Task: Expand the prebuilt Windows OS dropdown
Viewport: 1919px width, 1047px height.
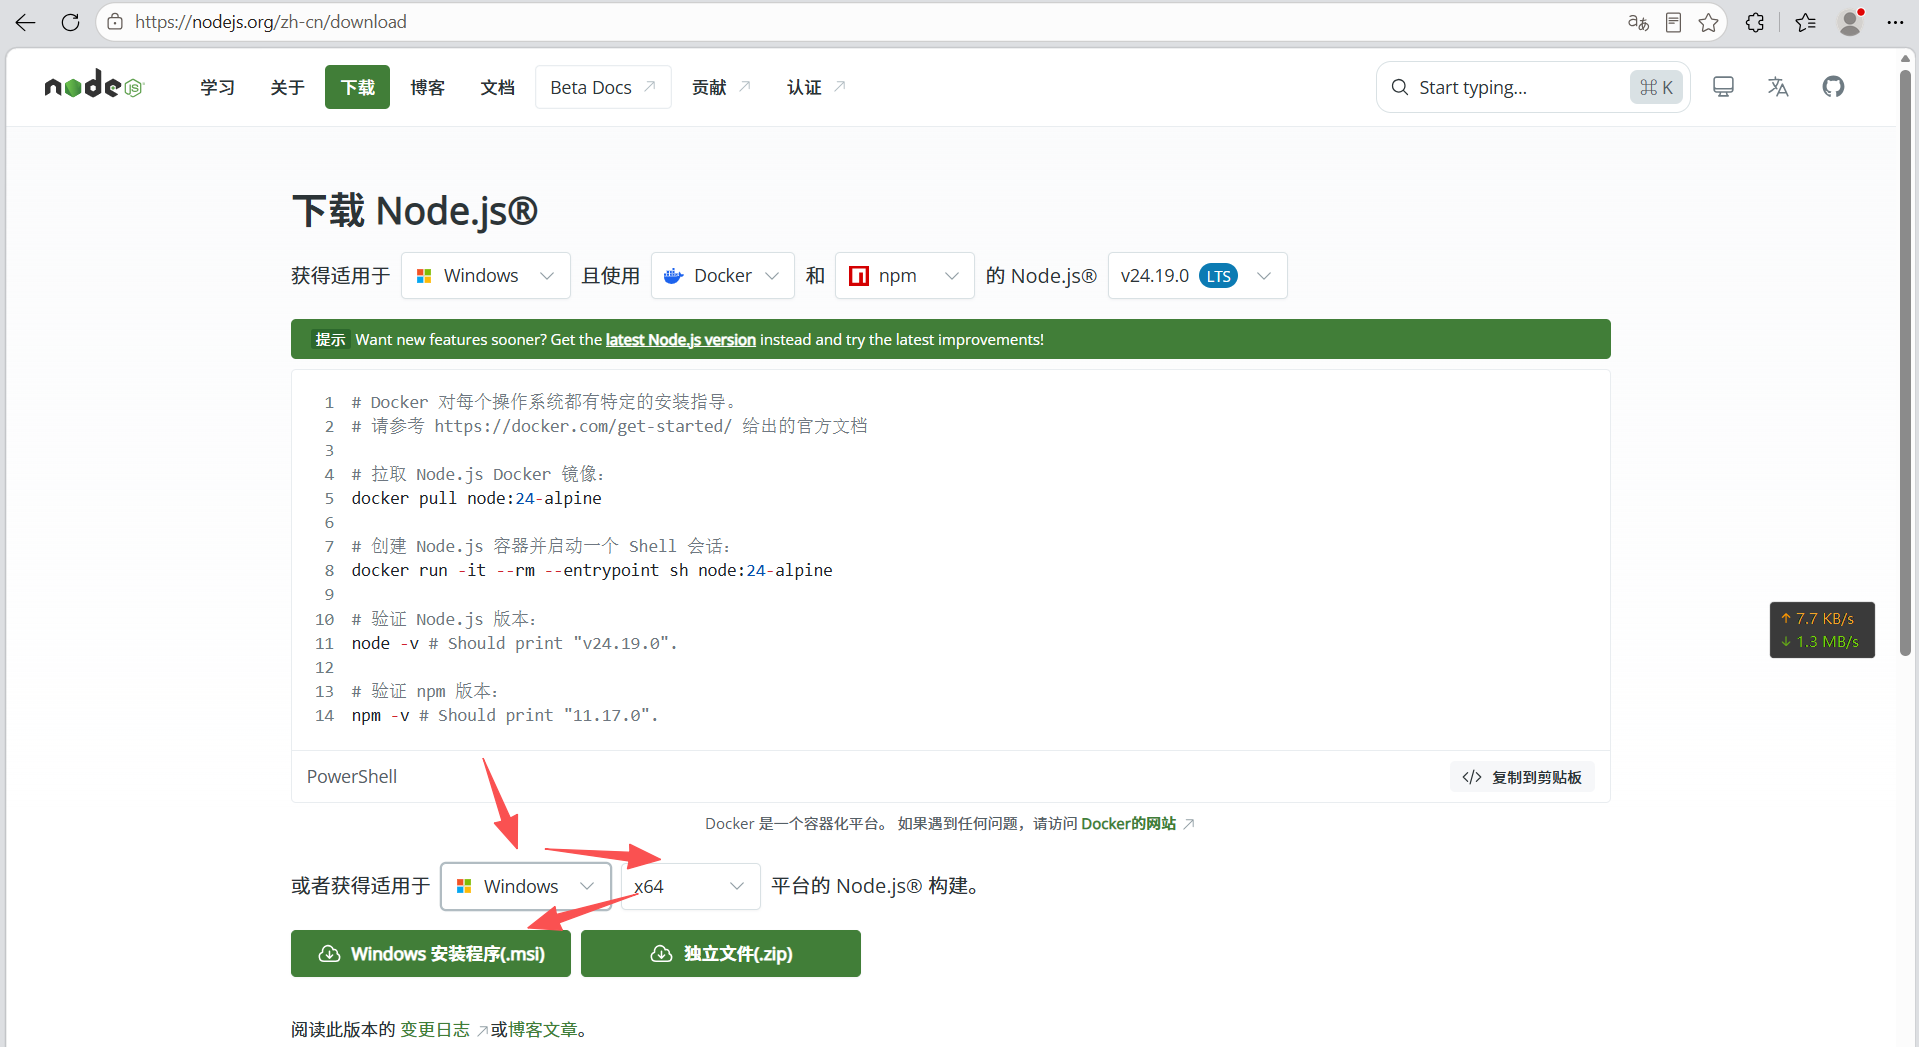Action: point(526,886)
